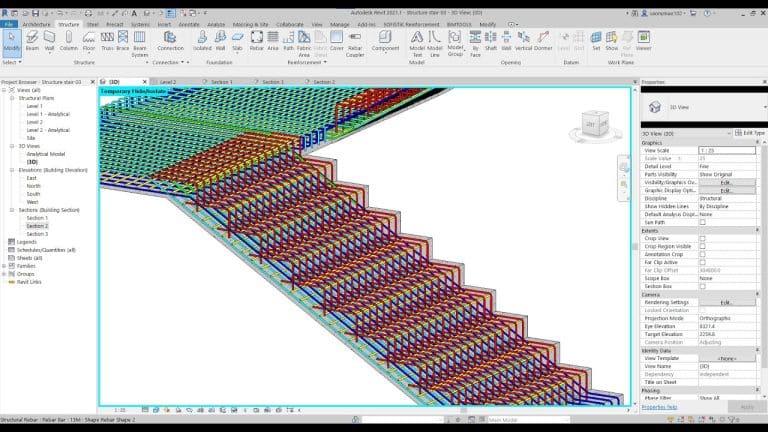Click Edit for Graphic Display Options
Screen dimensions: 768x432
coord(726,191)
